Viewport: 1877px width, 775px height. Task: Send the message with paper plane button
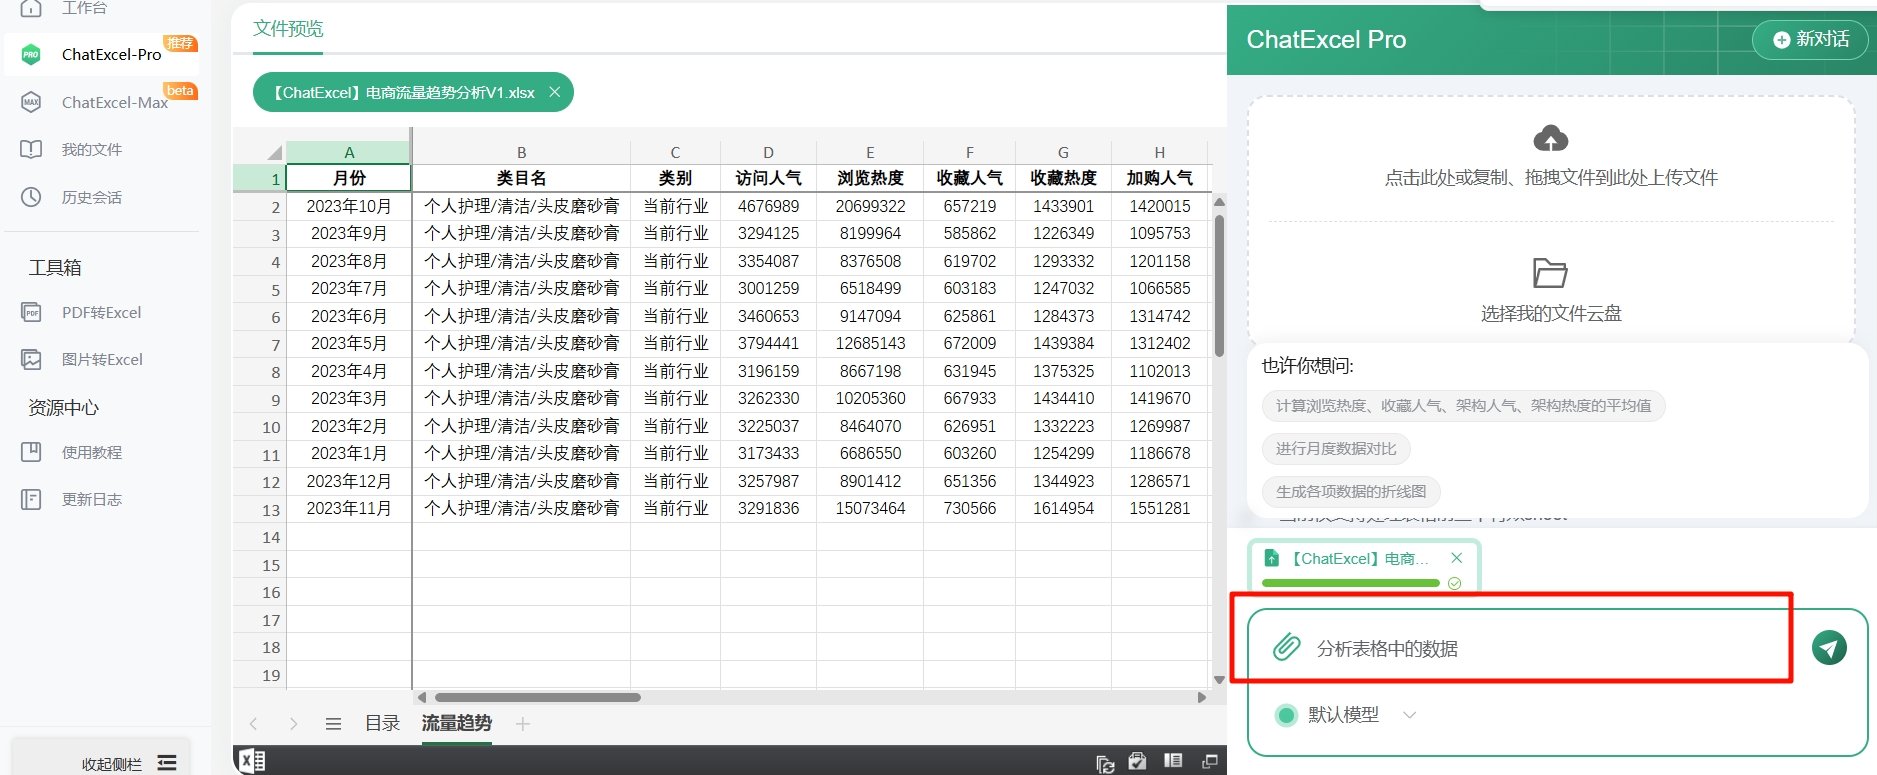[1828, 647]
